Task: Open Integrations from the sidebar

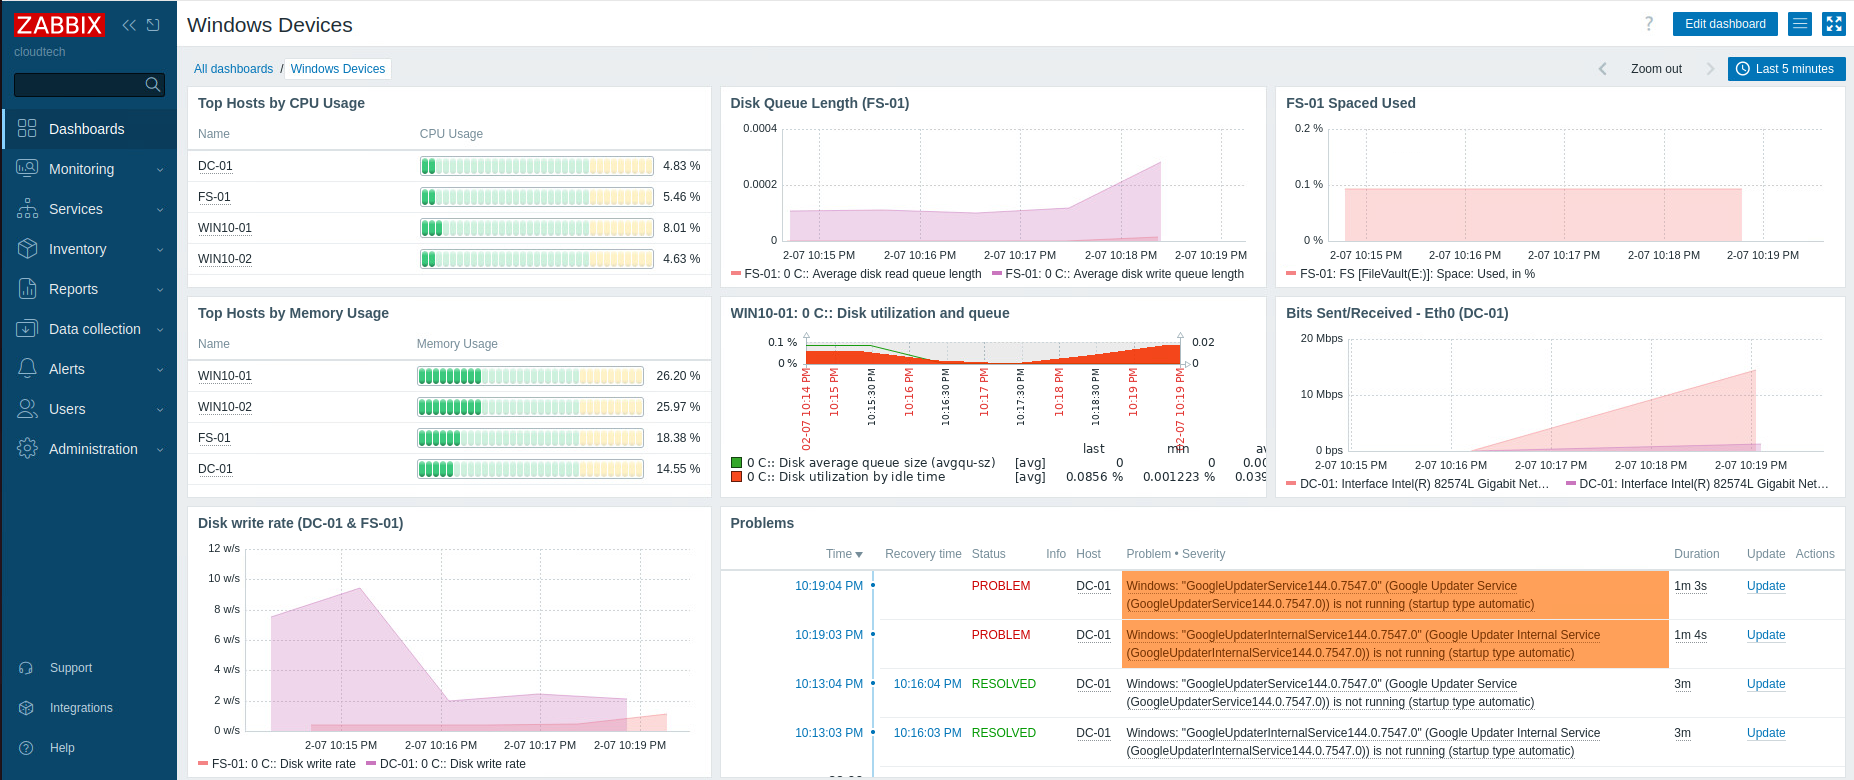Action: [81, 708]
